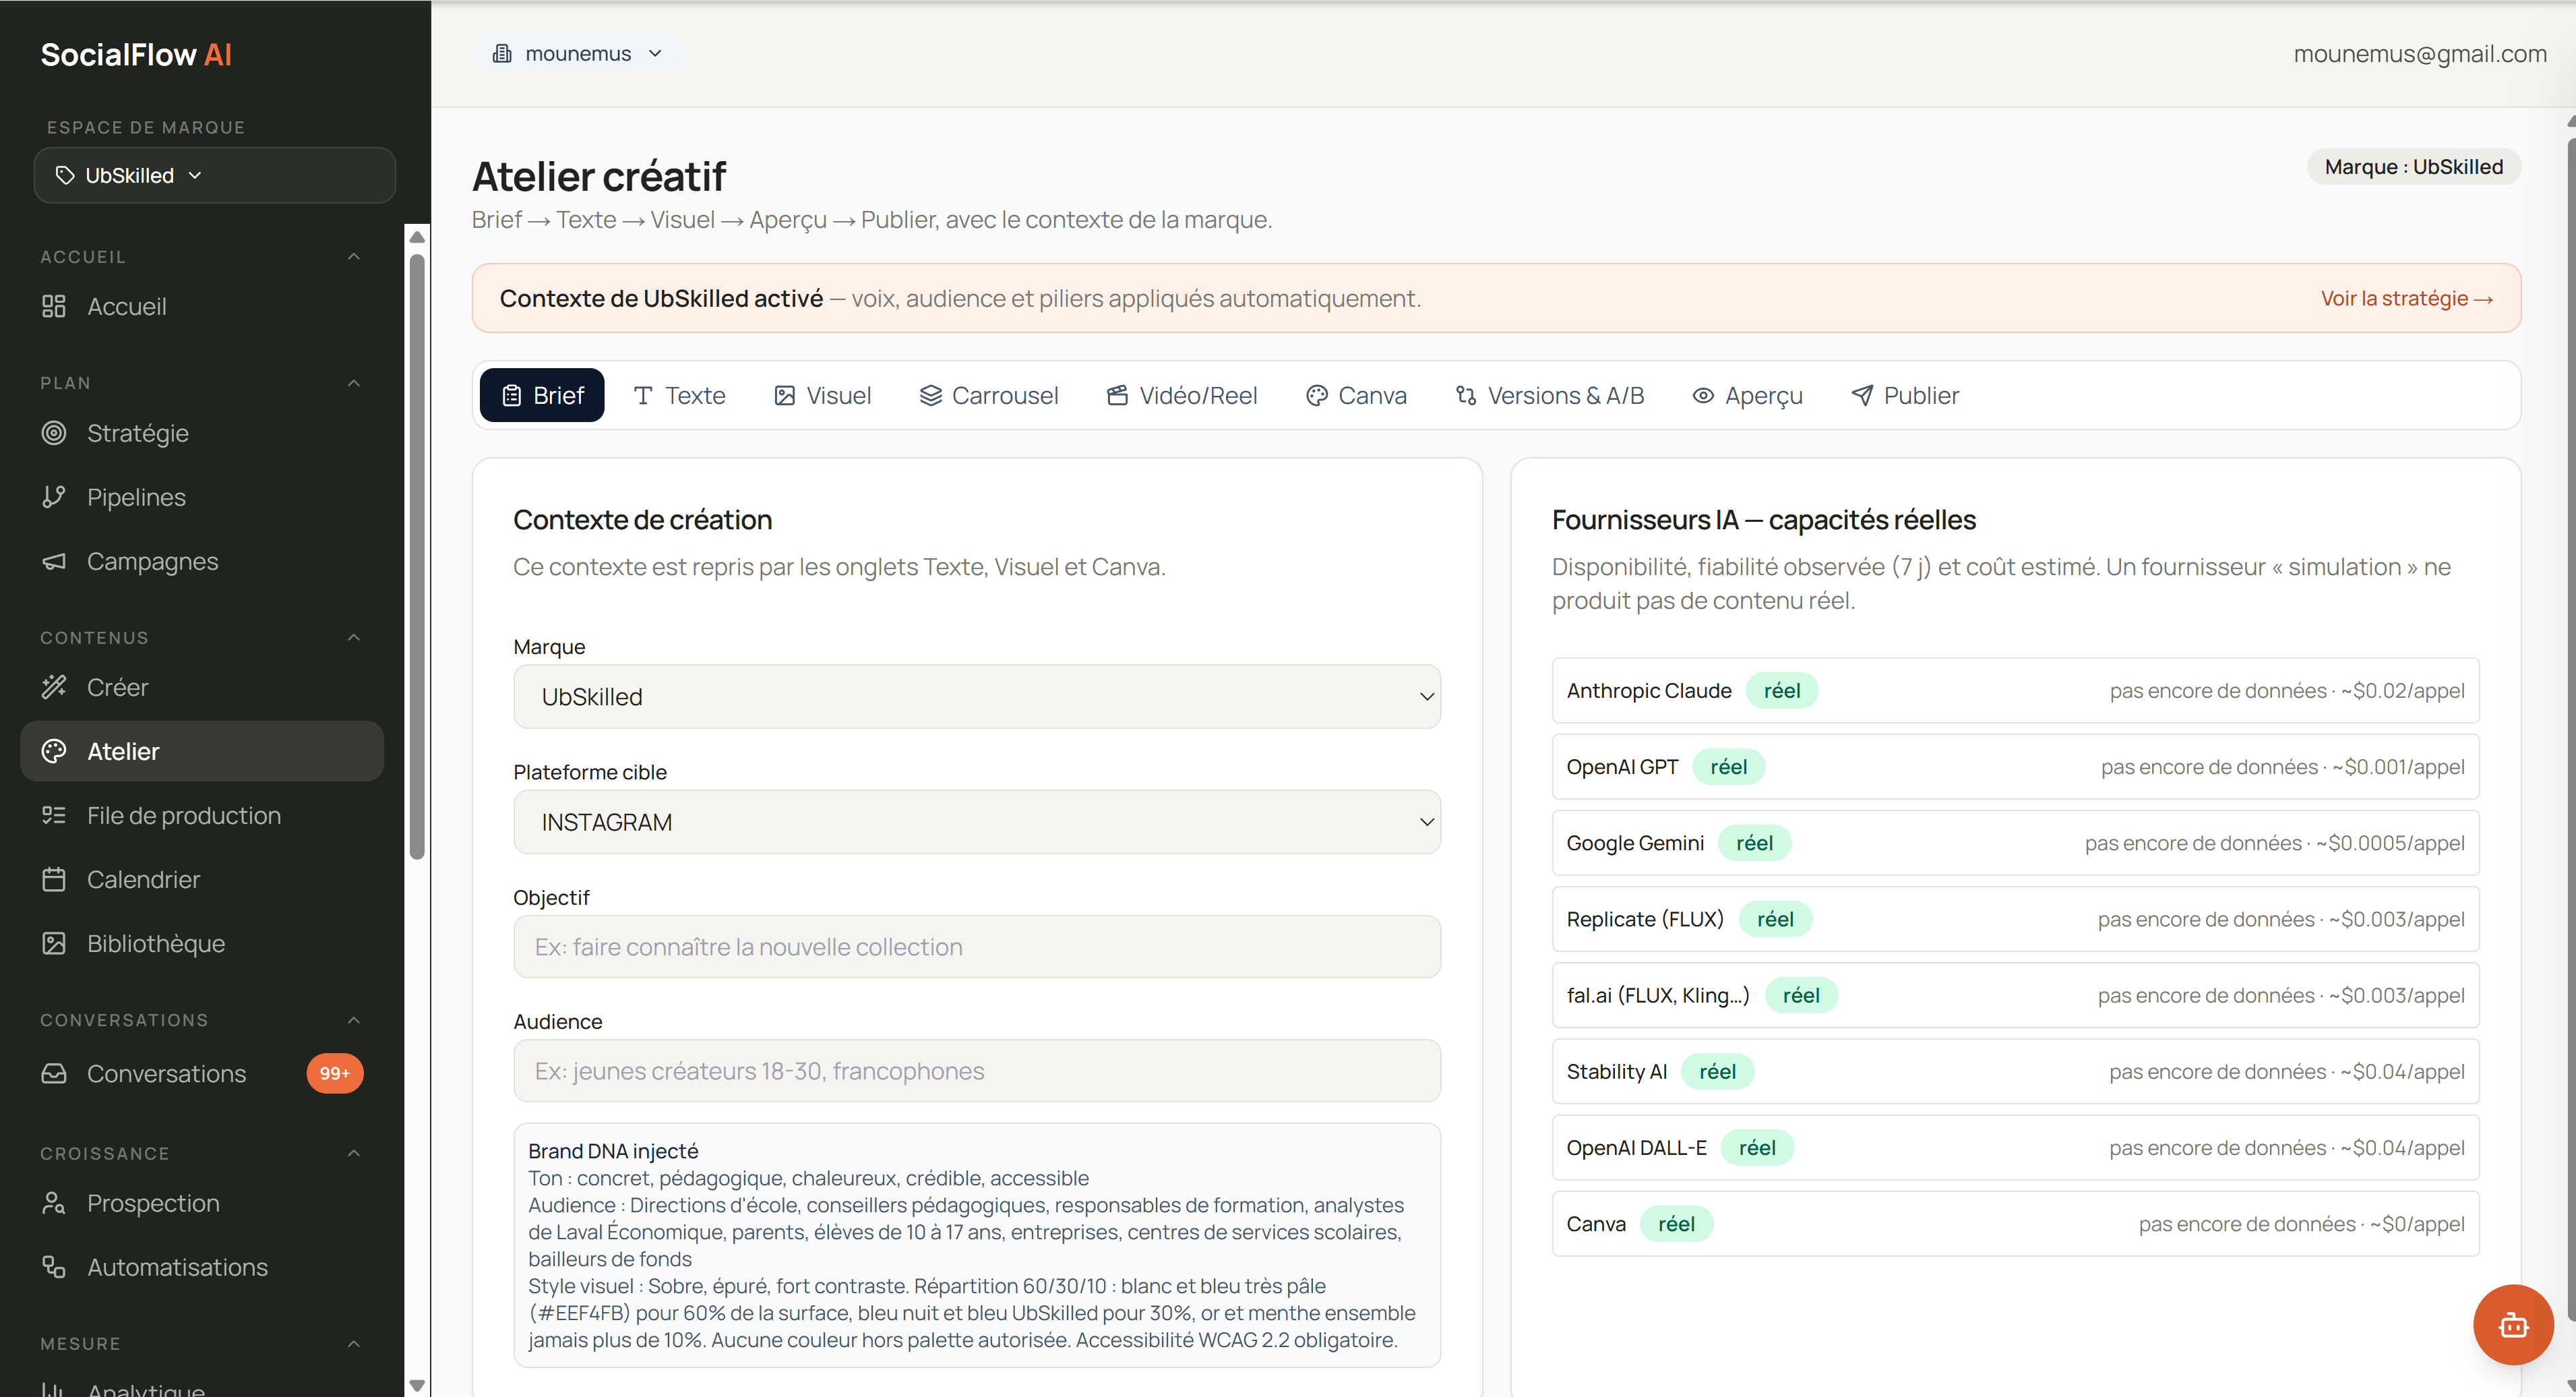Open the Marque select field
This screenshot has width=2576, height=1397.
[977, 696]
